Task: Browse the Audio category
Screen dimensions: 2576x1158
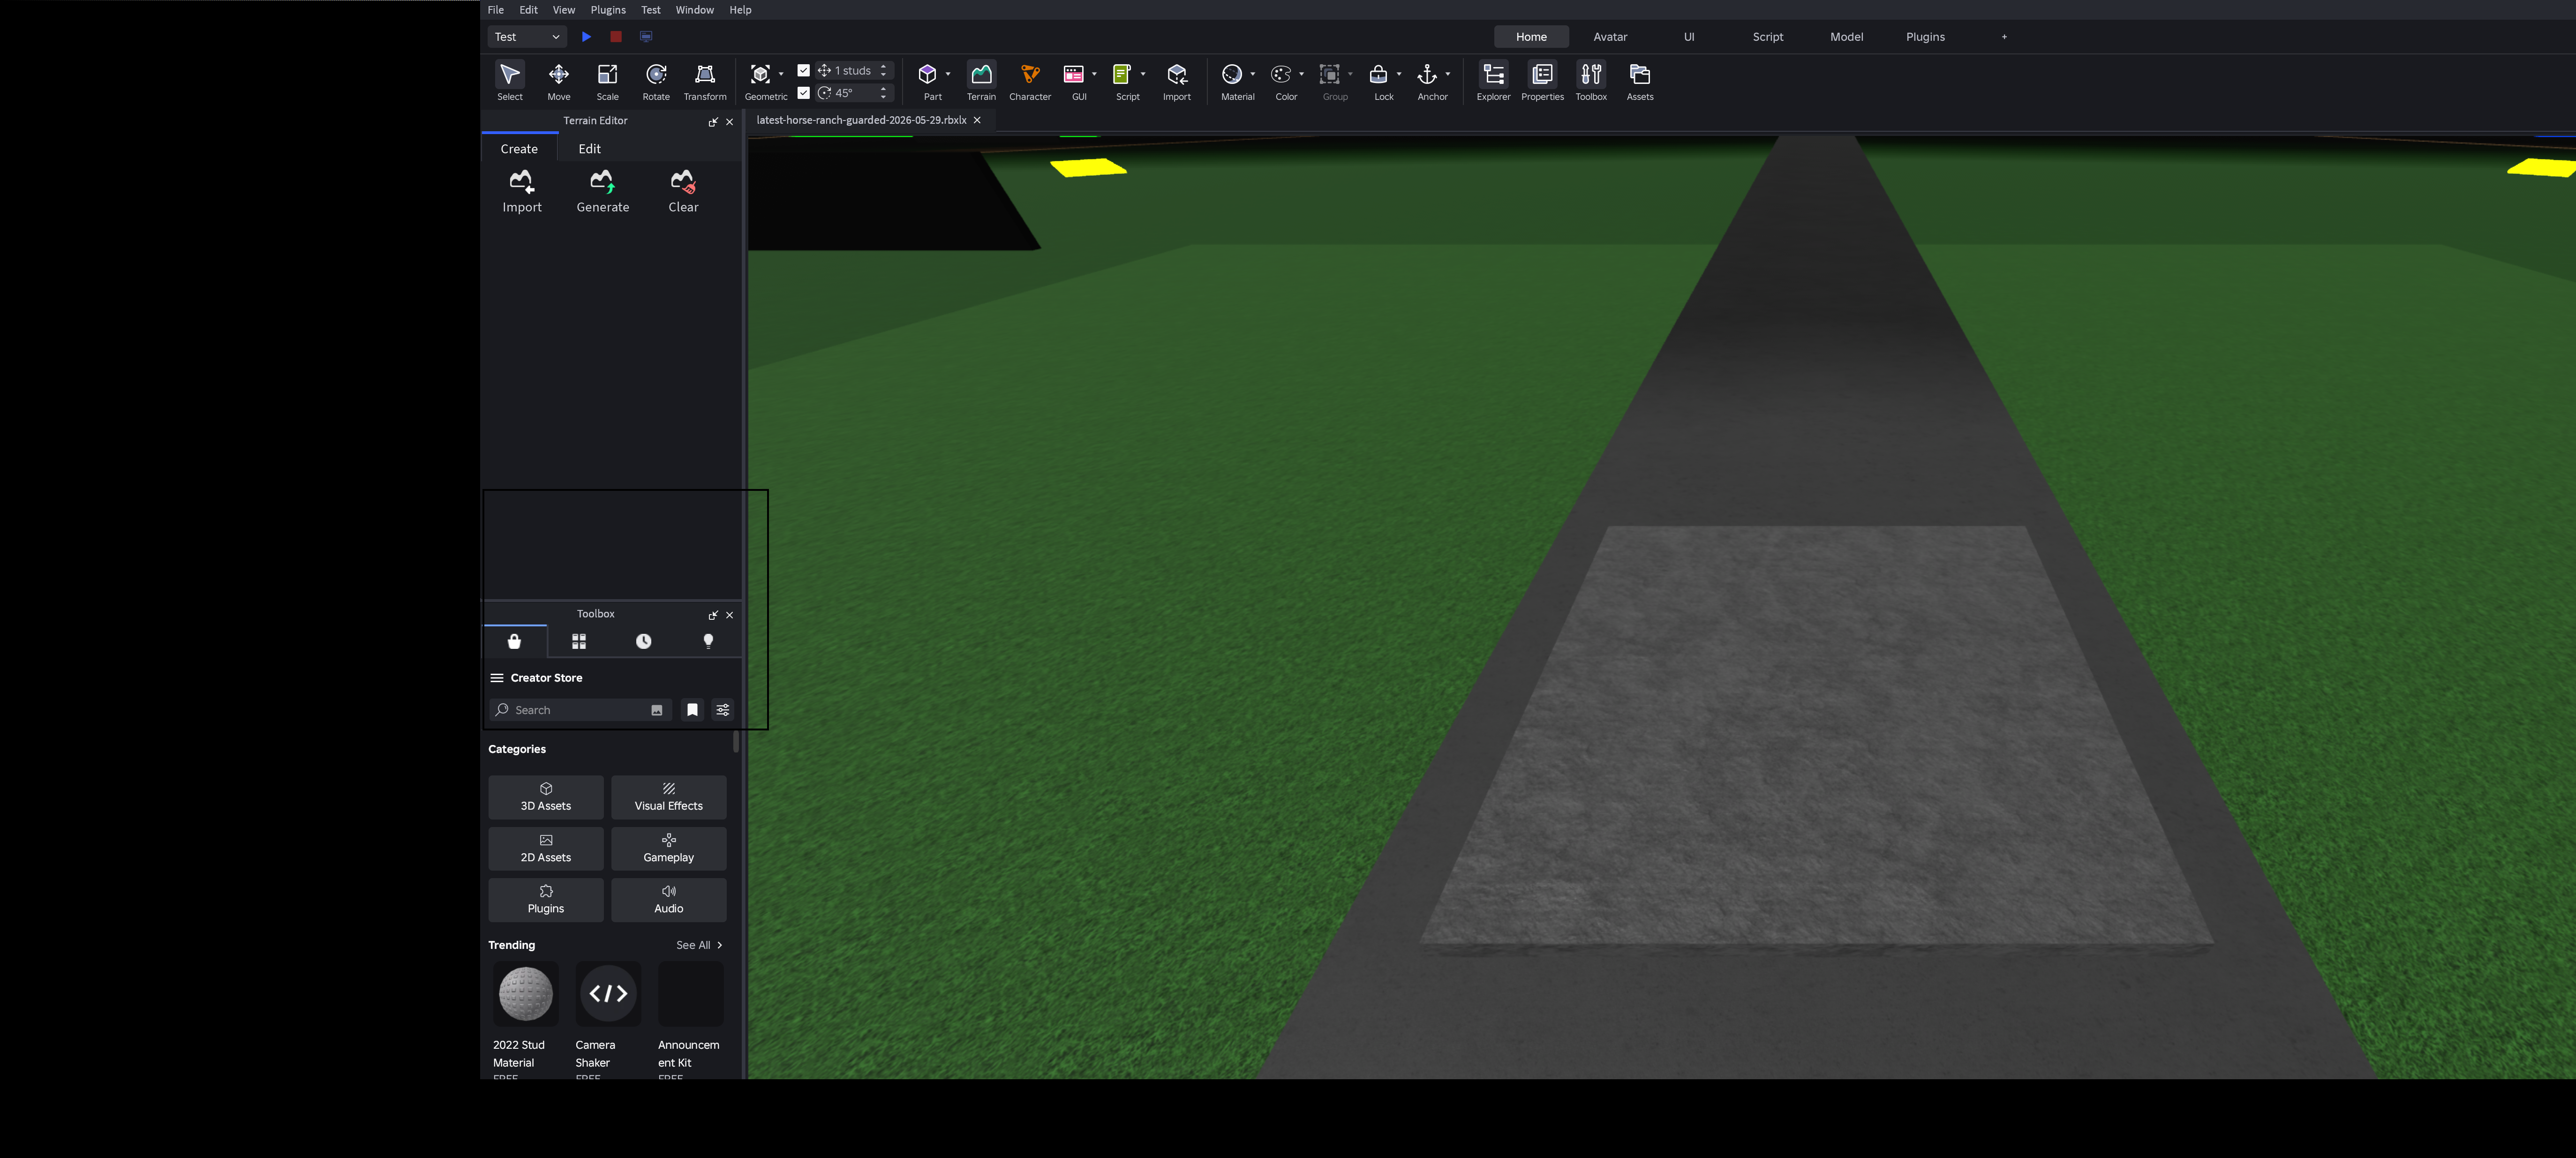Action: 669,900
